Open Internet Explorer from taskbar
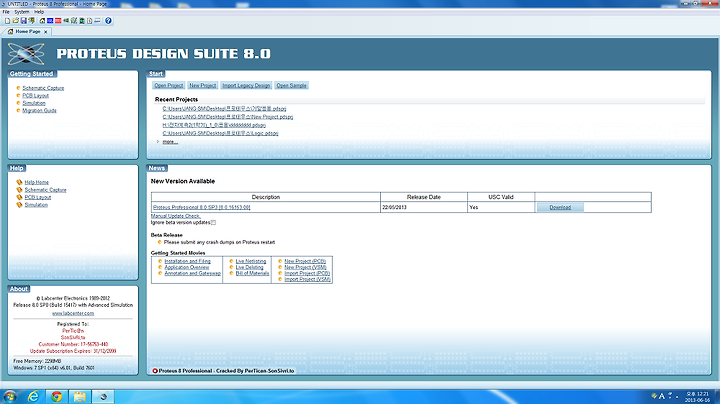The height and width of the screenshot is (404, 720). (x=34, y=396)
